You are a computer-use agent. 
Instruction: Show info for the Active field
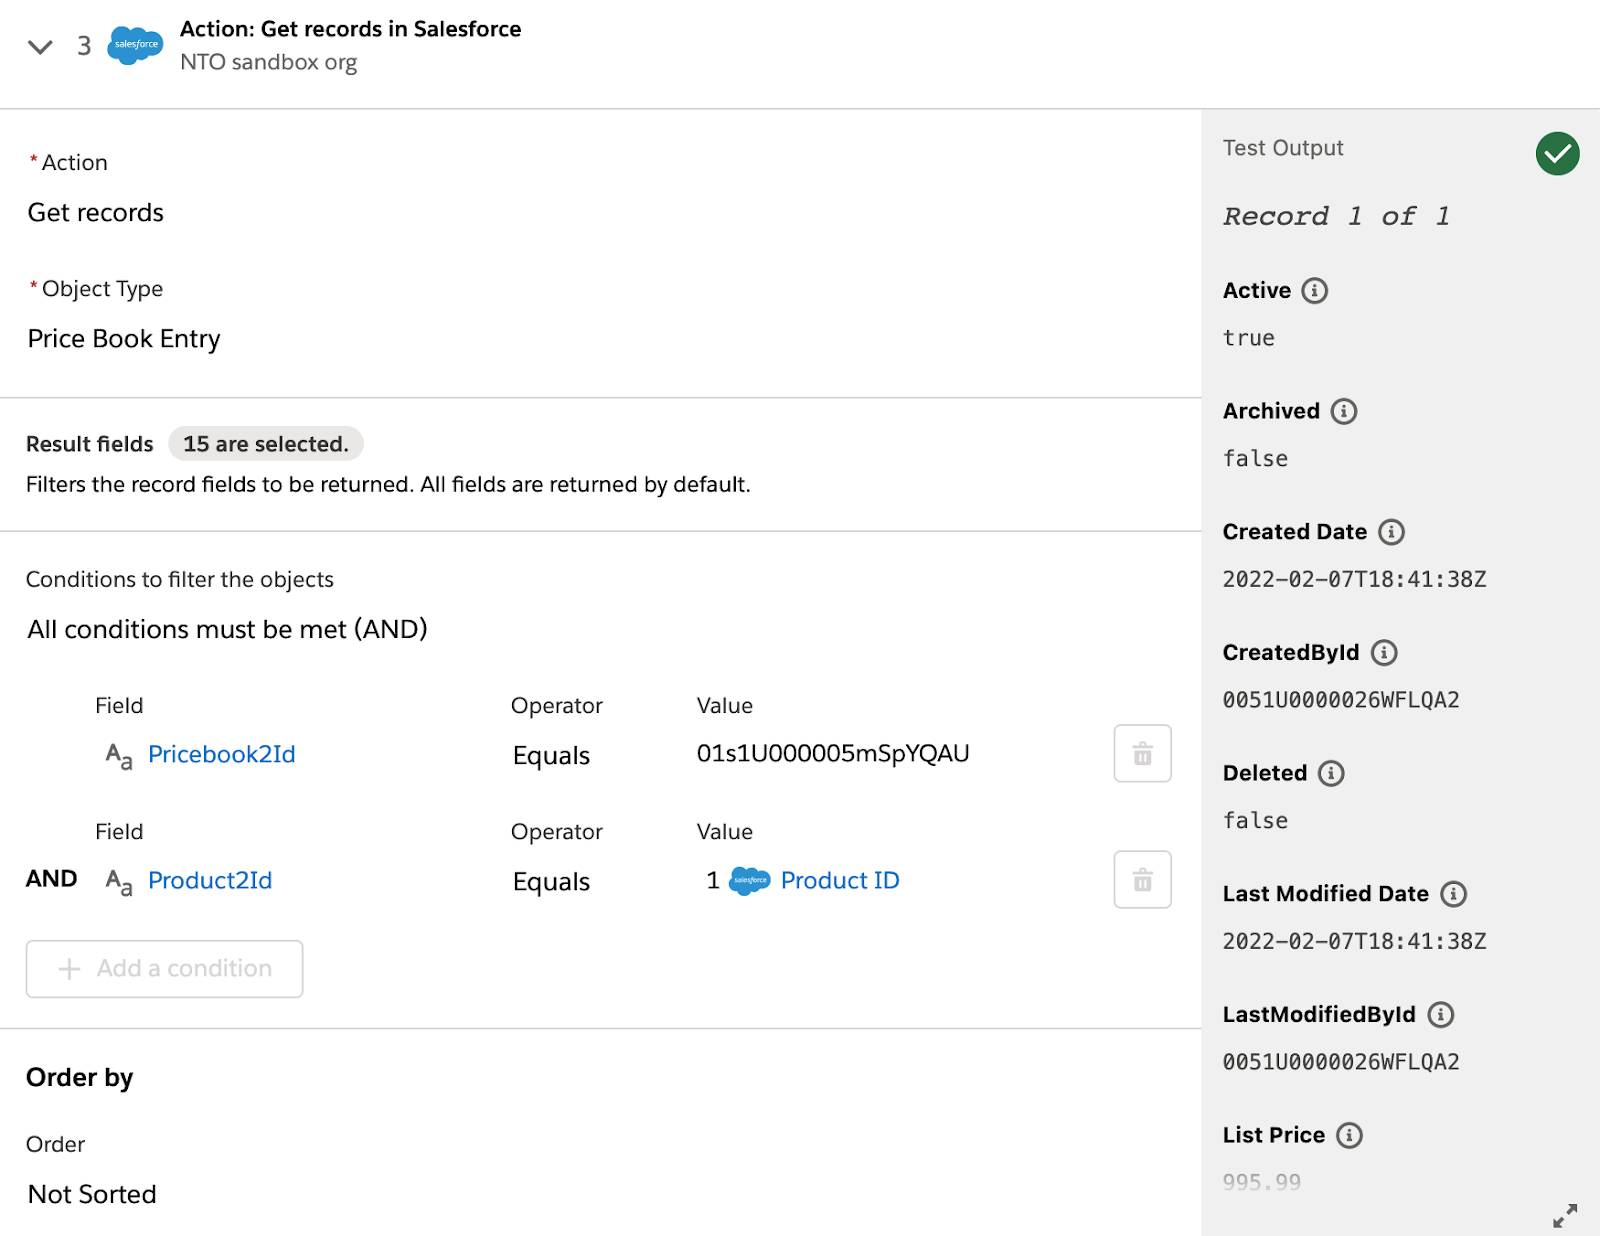pyautogui.click(x=1314, y=290)
